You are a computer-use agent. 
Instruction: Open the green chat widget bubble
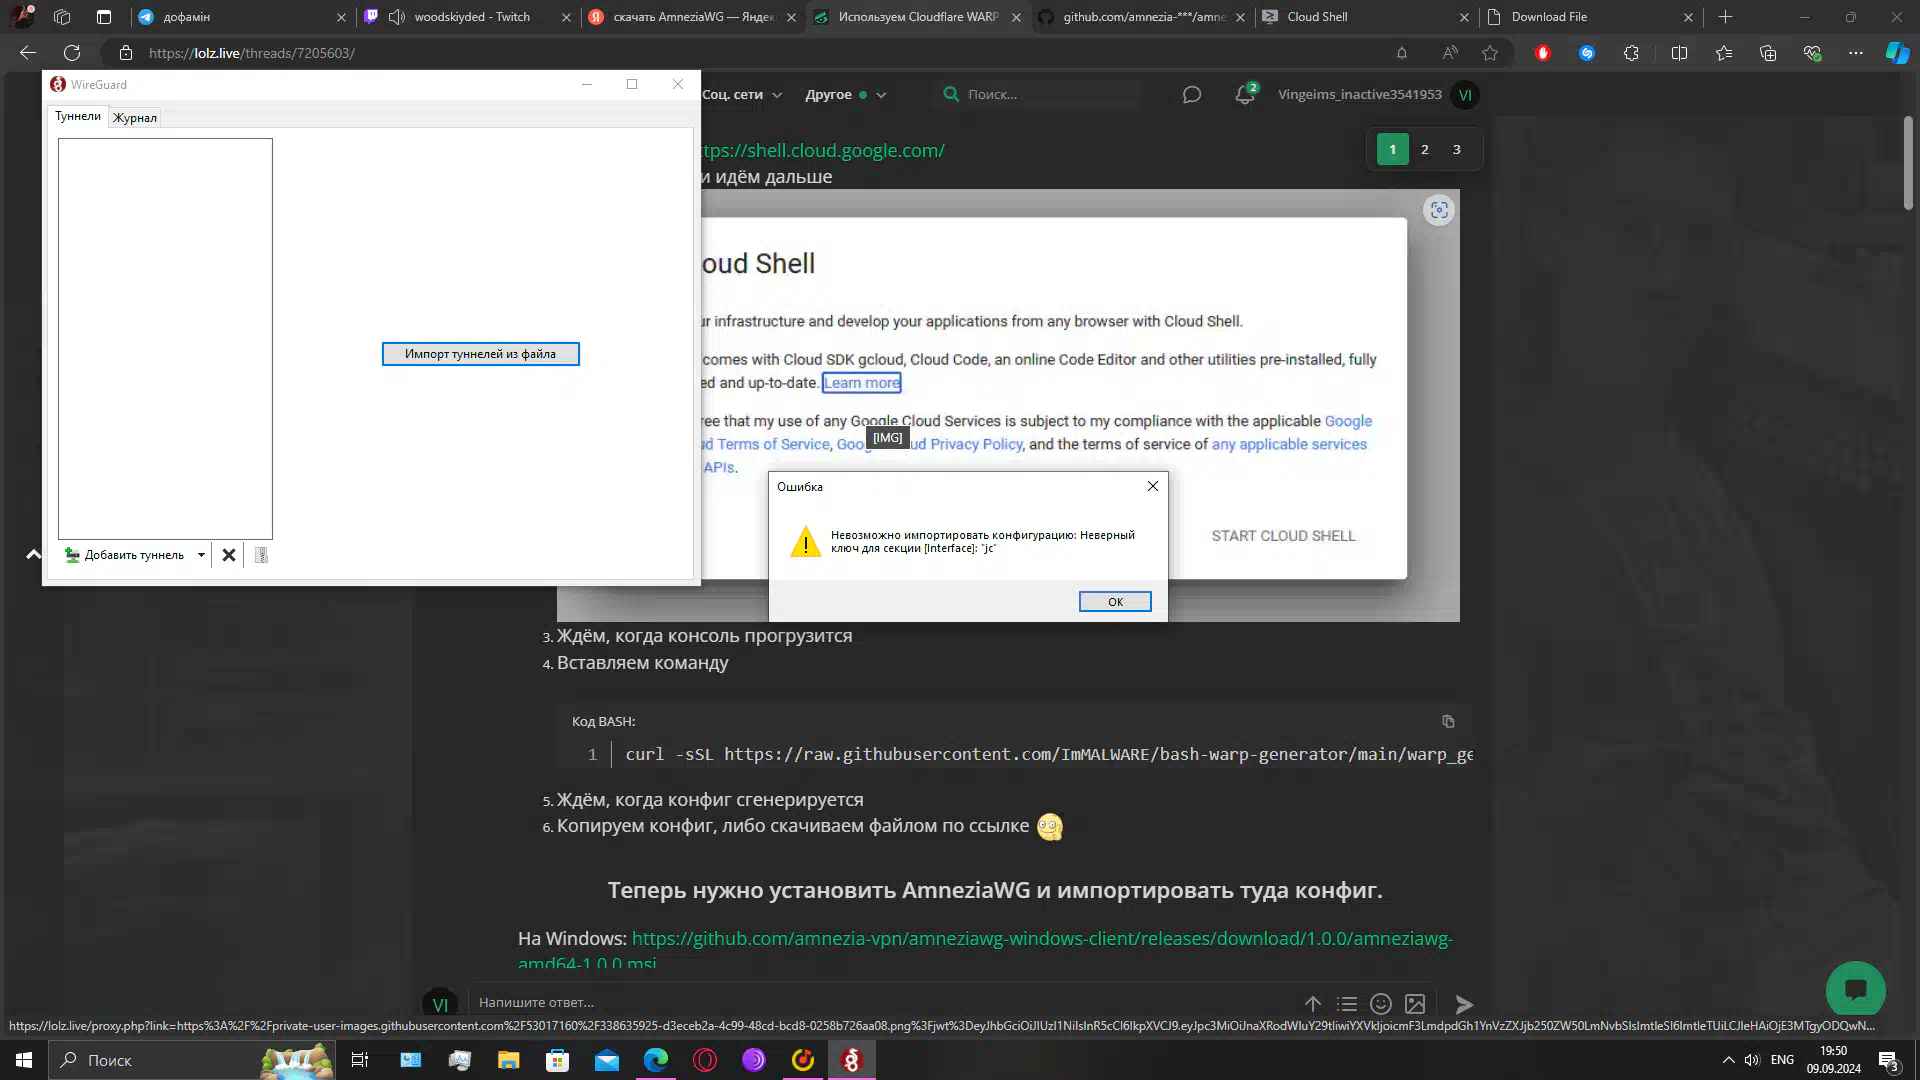(1856, 990)
